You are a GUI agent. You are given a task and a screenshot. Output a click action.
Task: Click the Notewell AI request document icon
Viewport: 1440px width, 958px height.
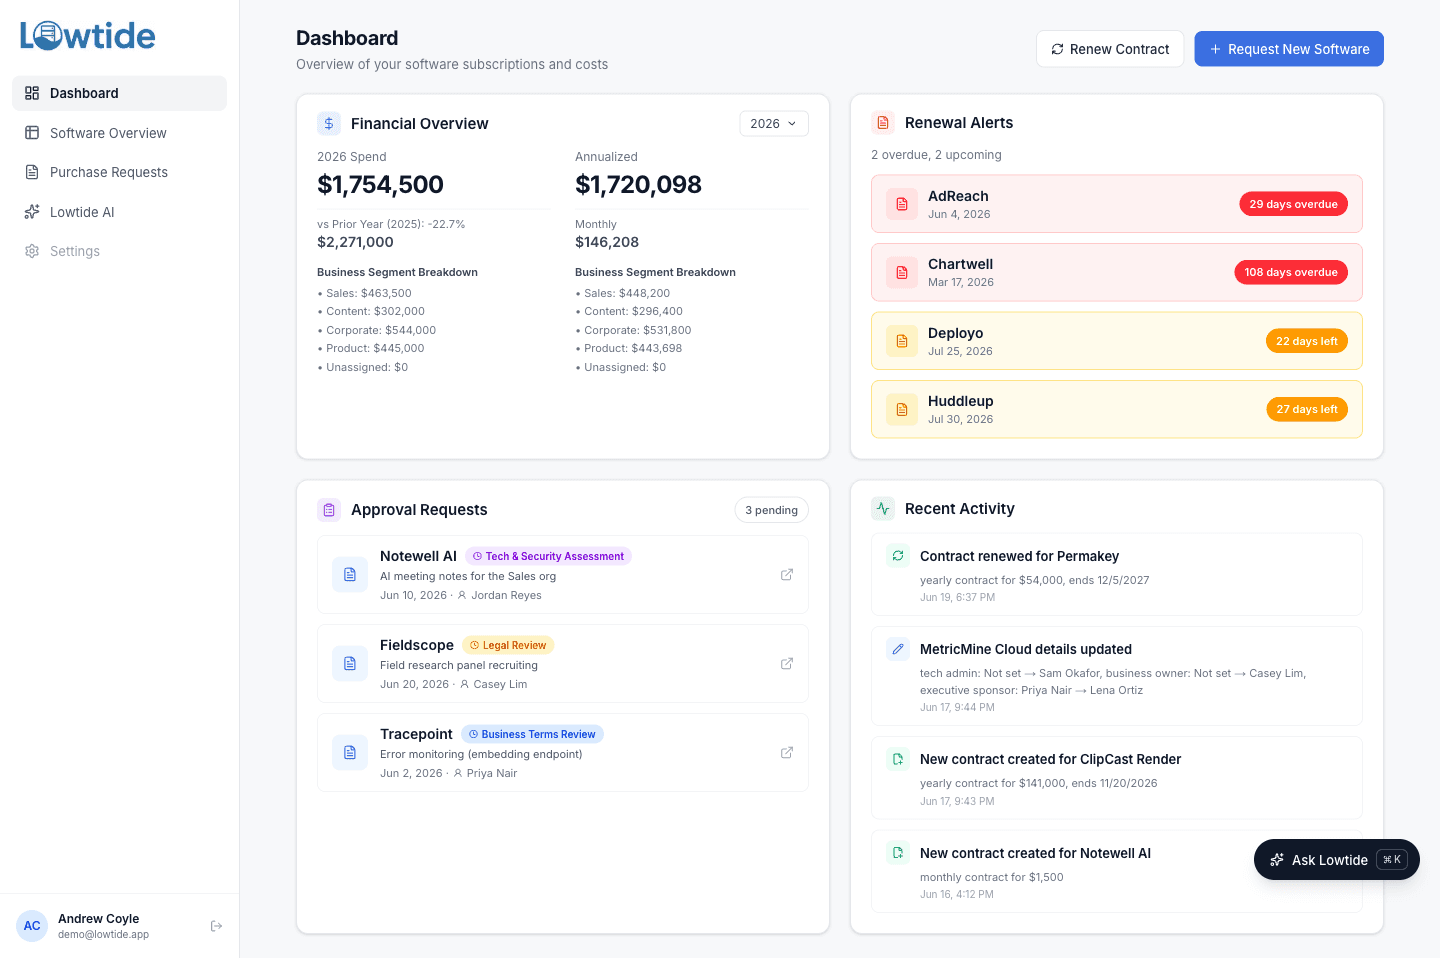tap(350, 574)
